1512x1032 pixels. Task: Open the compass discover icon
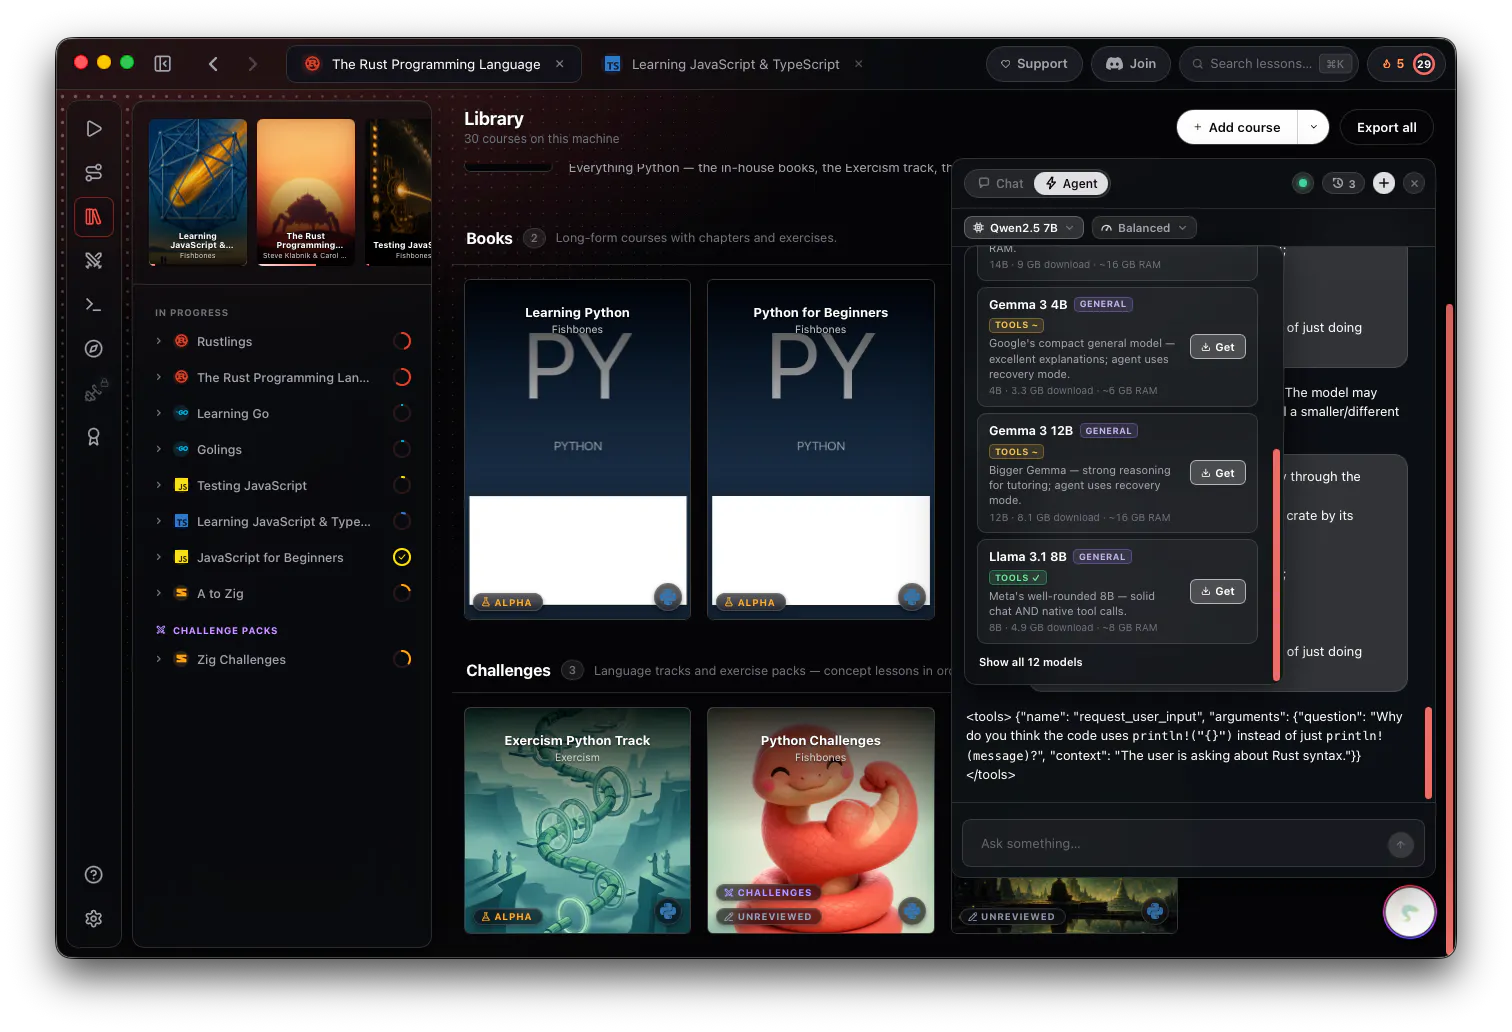pos(93,349)
